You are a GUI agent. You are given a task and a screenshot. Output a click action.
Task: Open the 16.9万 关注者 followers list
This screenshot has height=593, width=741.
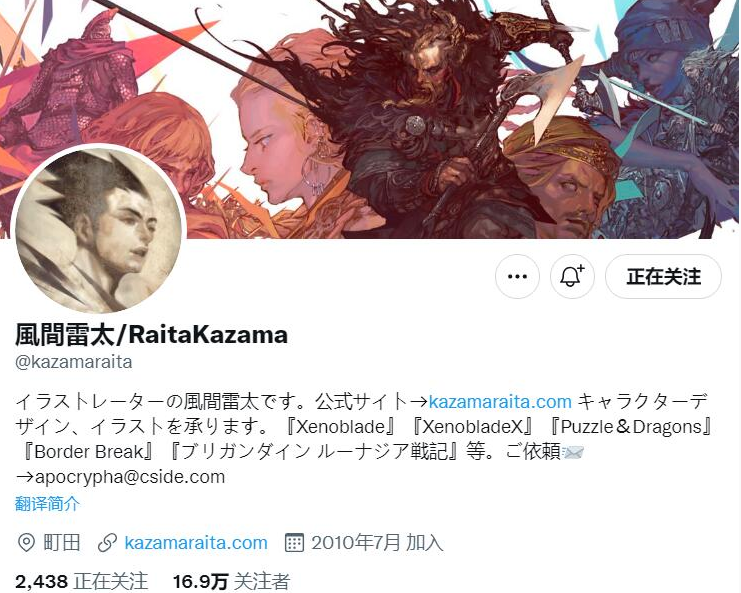231,581
